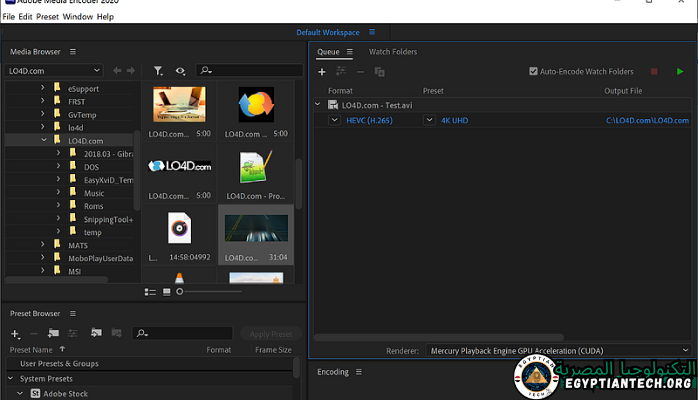Open the LO4D.com location dropdown
Viewport: 698px width, 400px height.
pyautogui.click(x=54, y=71)
